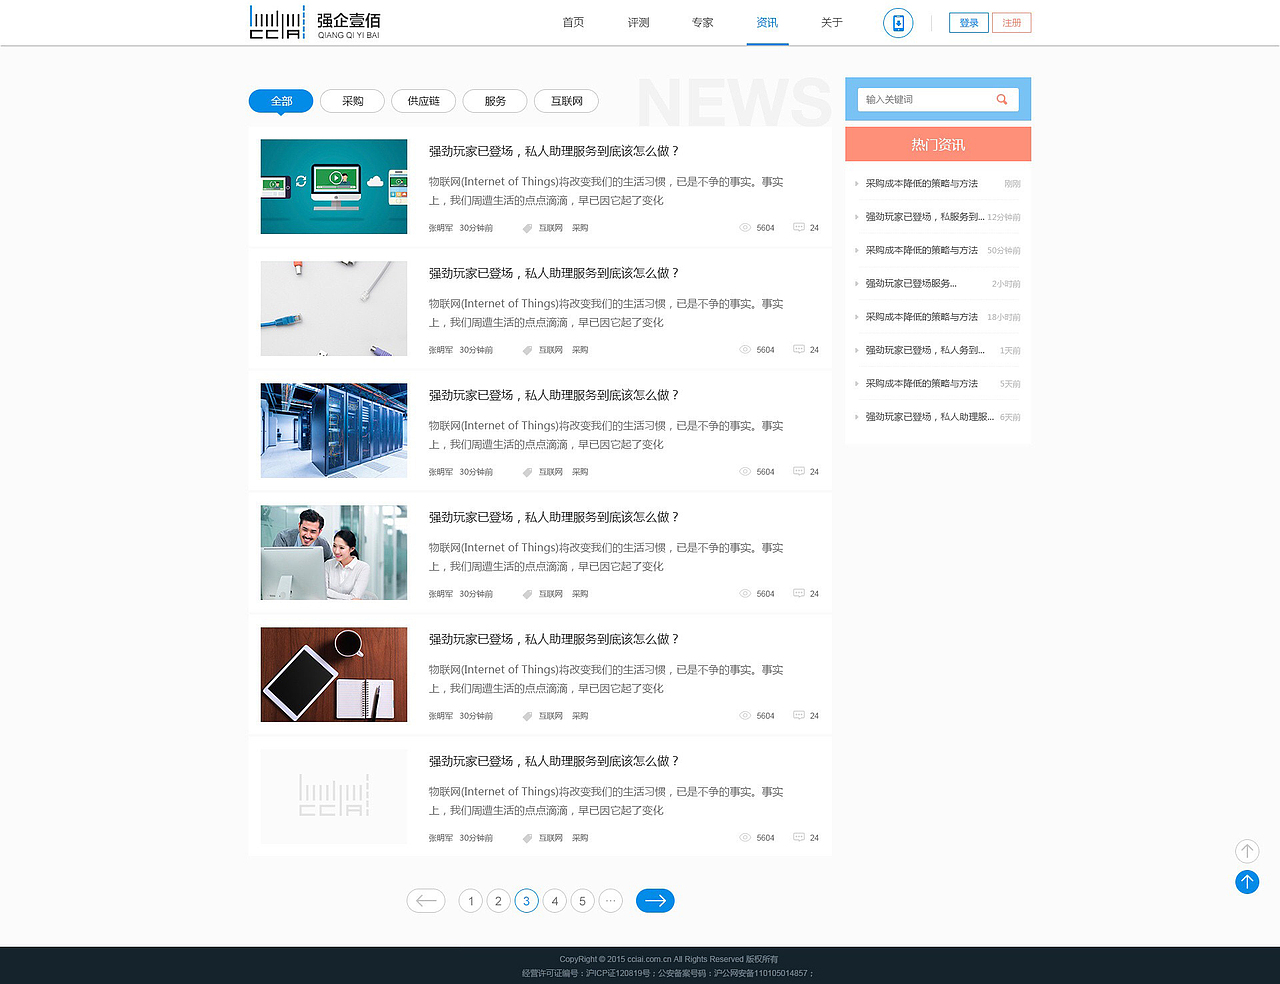Click inside the 输入关键词 search field

click(920, 99)
